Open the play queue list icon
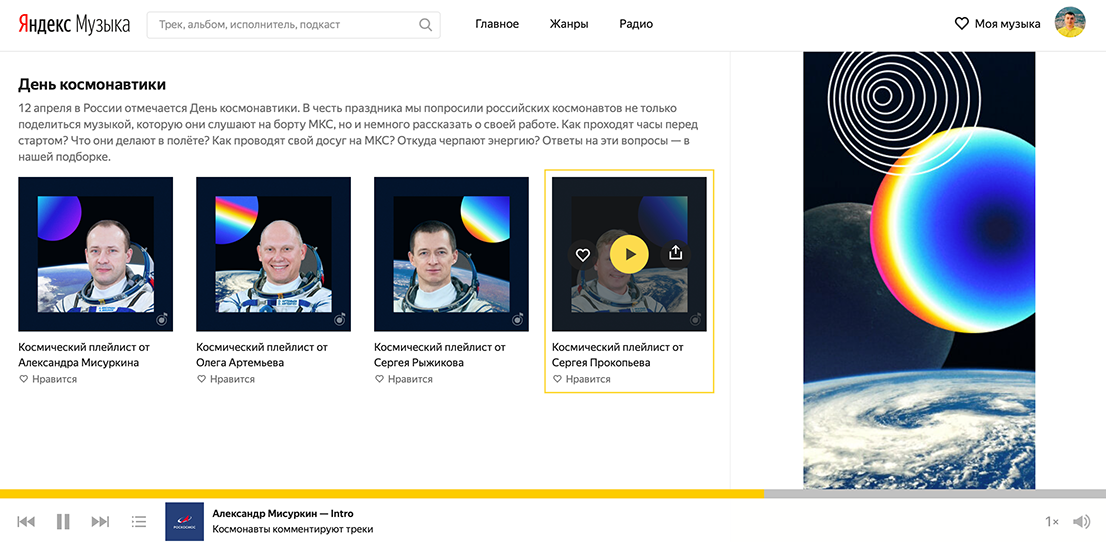 [x=139, y=522]
